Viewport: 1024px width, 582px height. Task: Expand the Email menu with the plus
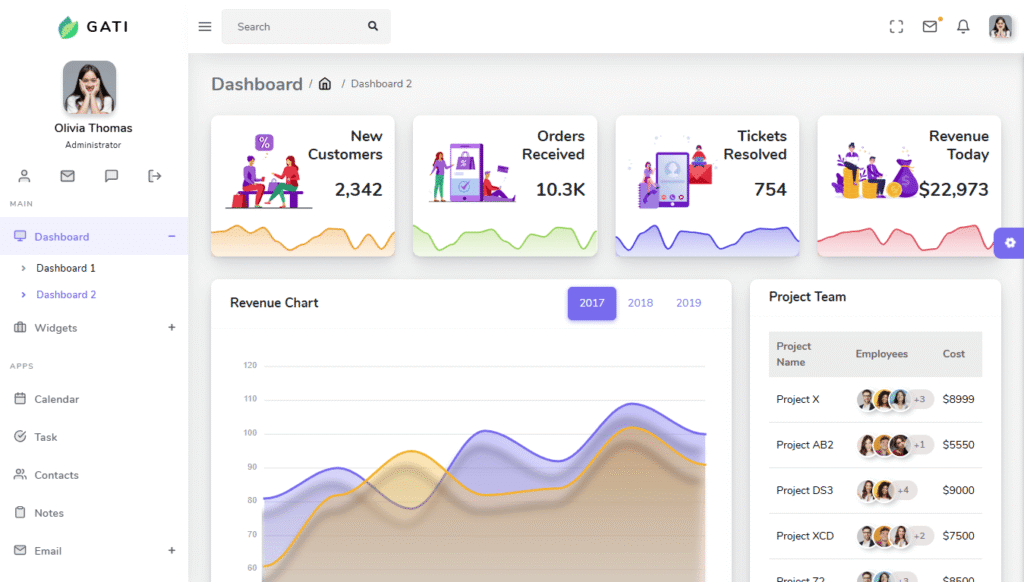pos(172,551)
